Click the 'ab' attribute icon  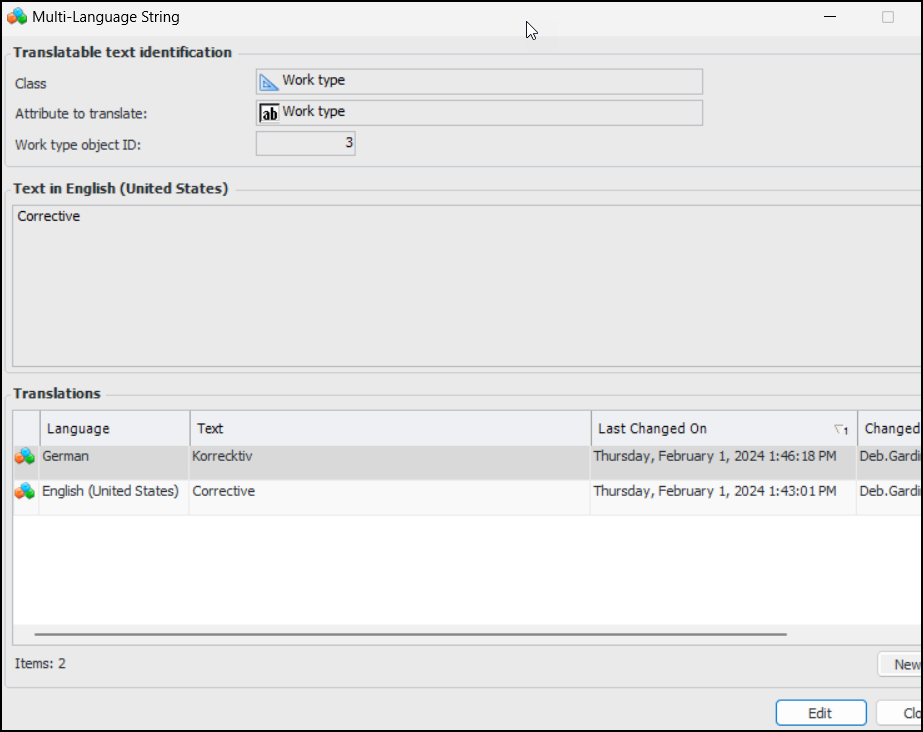[x=269, y=113]
